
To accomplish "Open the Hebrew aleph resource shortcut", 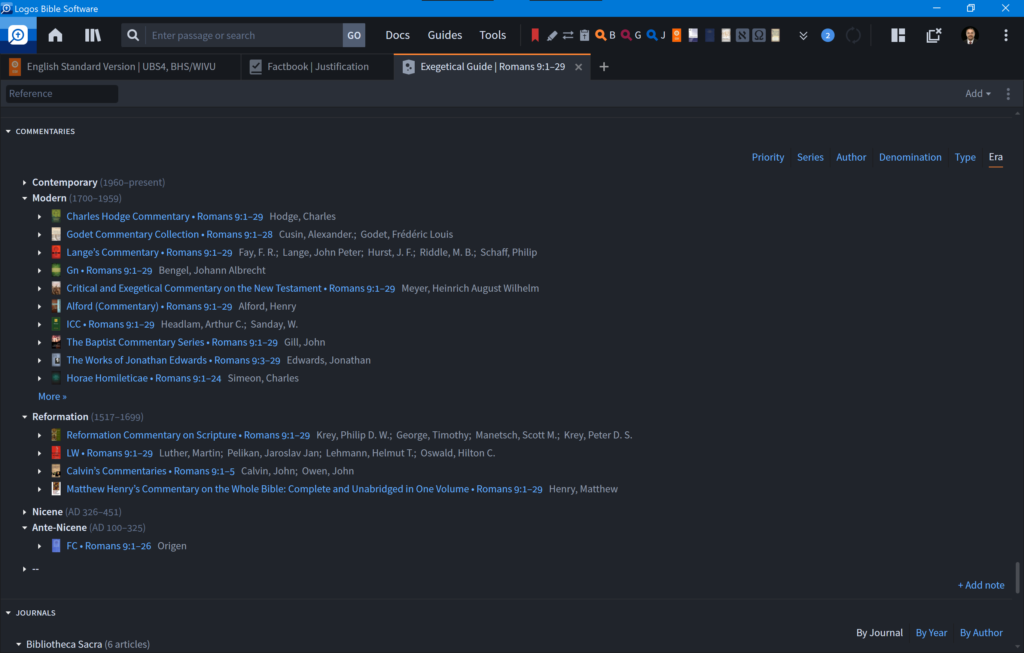I will 742,35.
